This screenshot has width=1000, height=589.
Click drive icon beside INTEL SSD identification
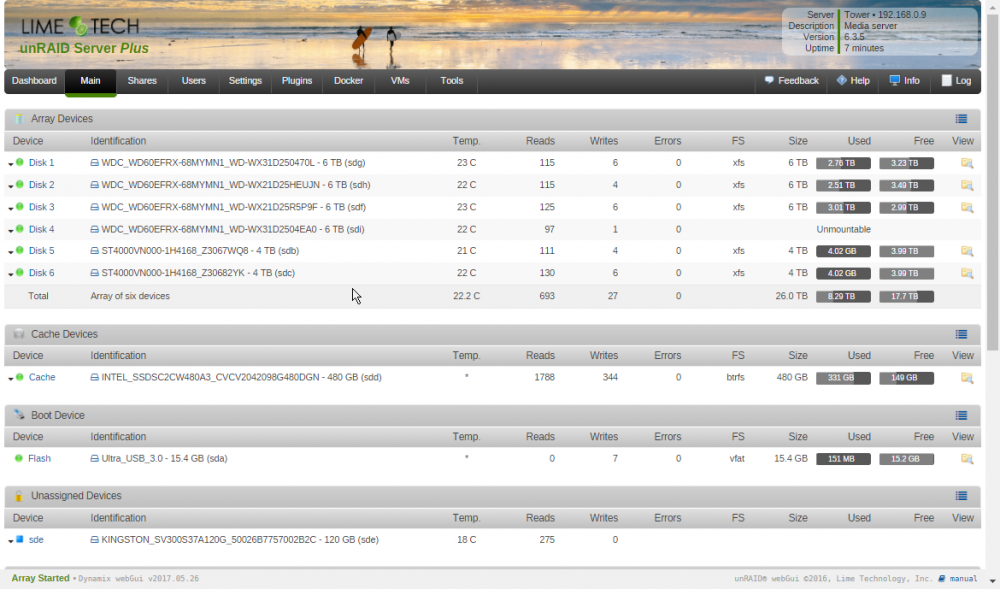[94, 377]
